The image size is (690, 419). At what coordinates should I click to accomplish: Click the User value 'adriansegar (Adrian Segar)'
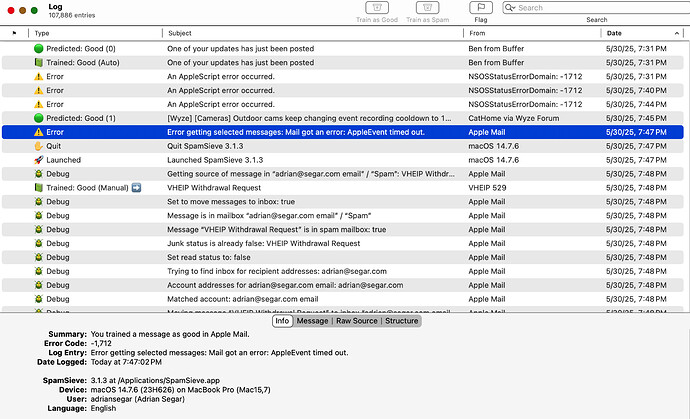[137, 399]
